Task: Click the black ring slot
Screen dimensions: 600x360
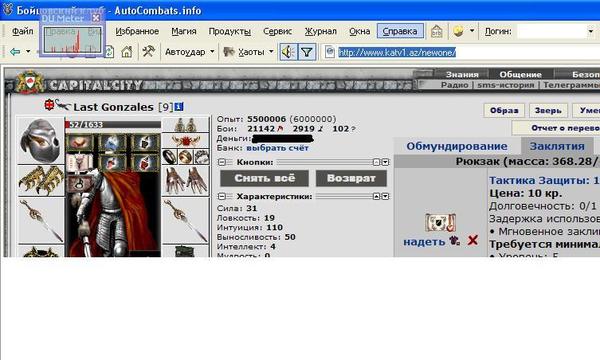Action: 170,156
